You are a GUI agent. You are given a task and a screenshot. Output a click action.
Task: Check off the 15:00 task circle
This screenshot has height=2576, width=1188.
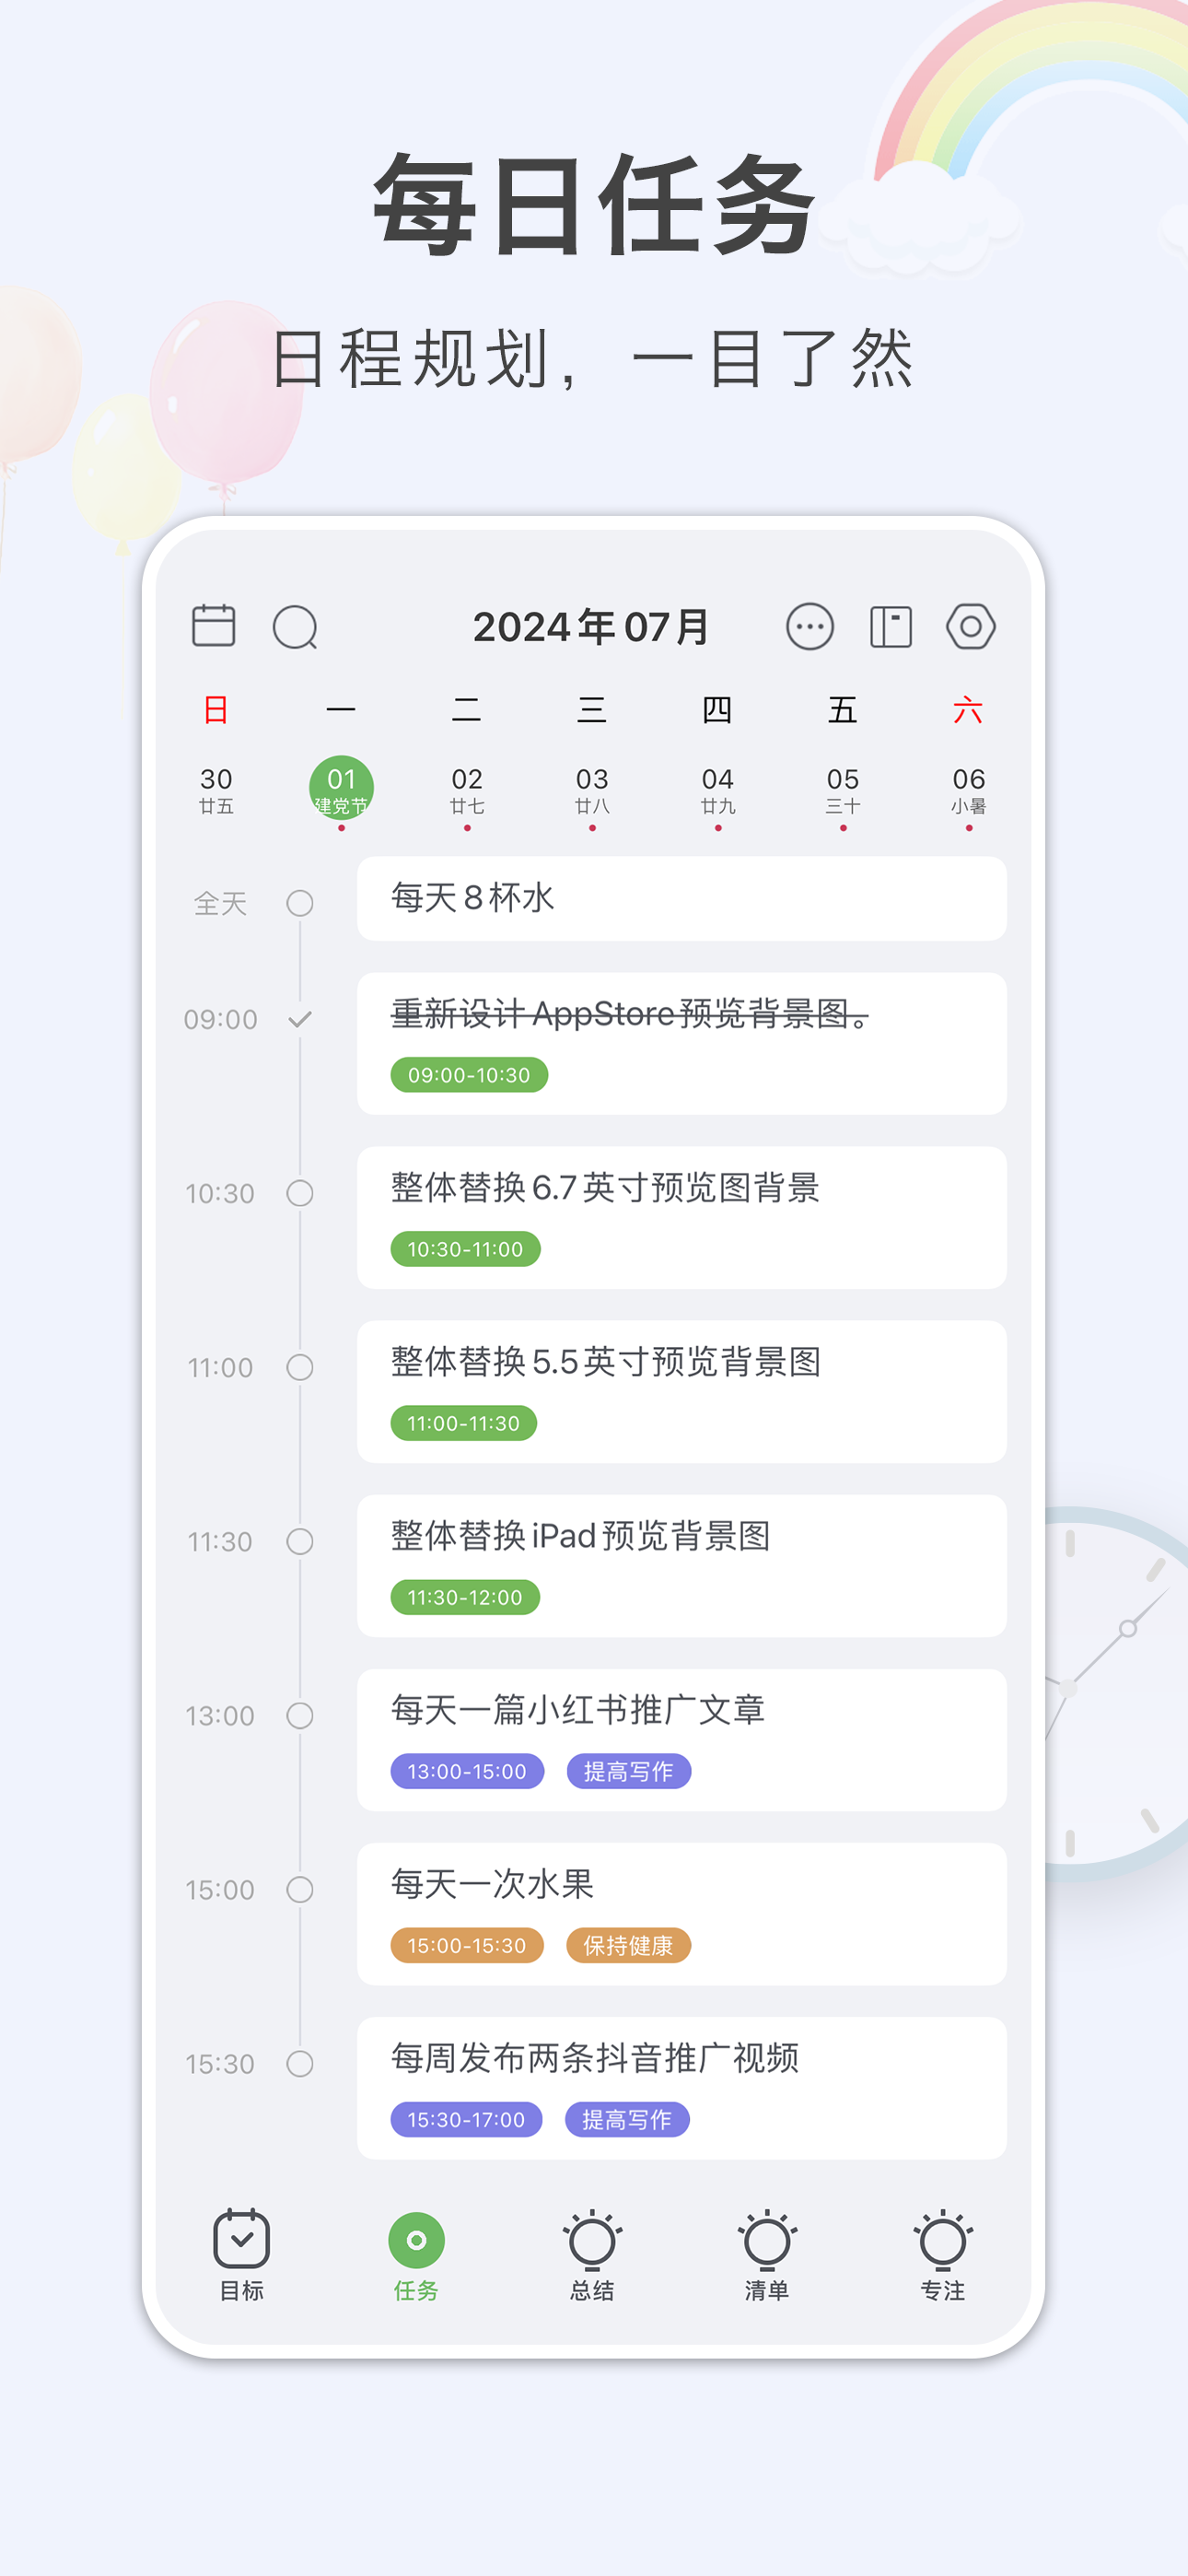(300, 1889)
